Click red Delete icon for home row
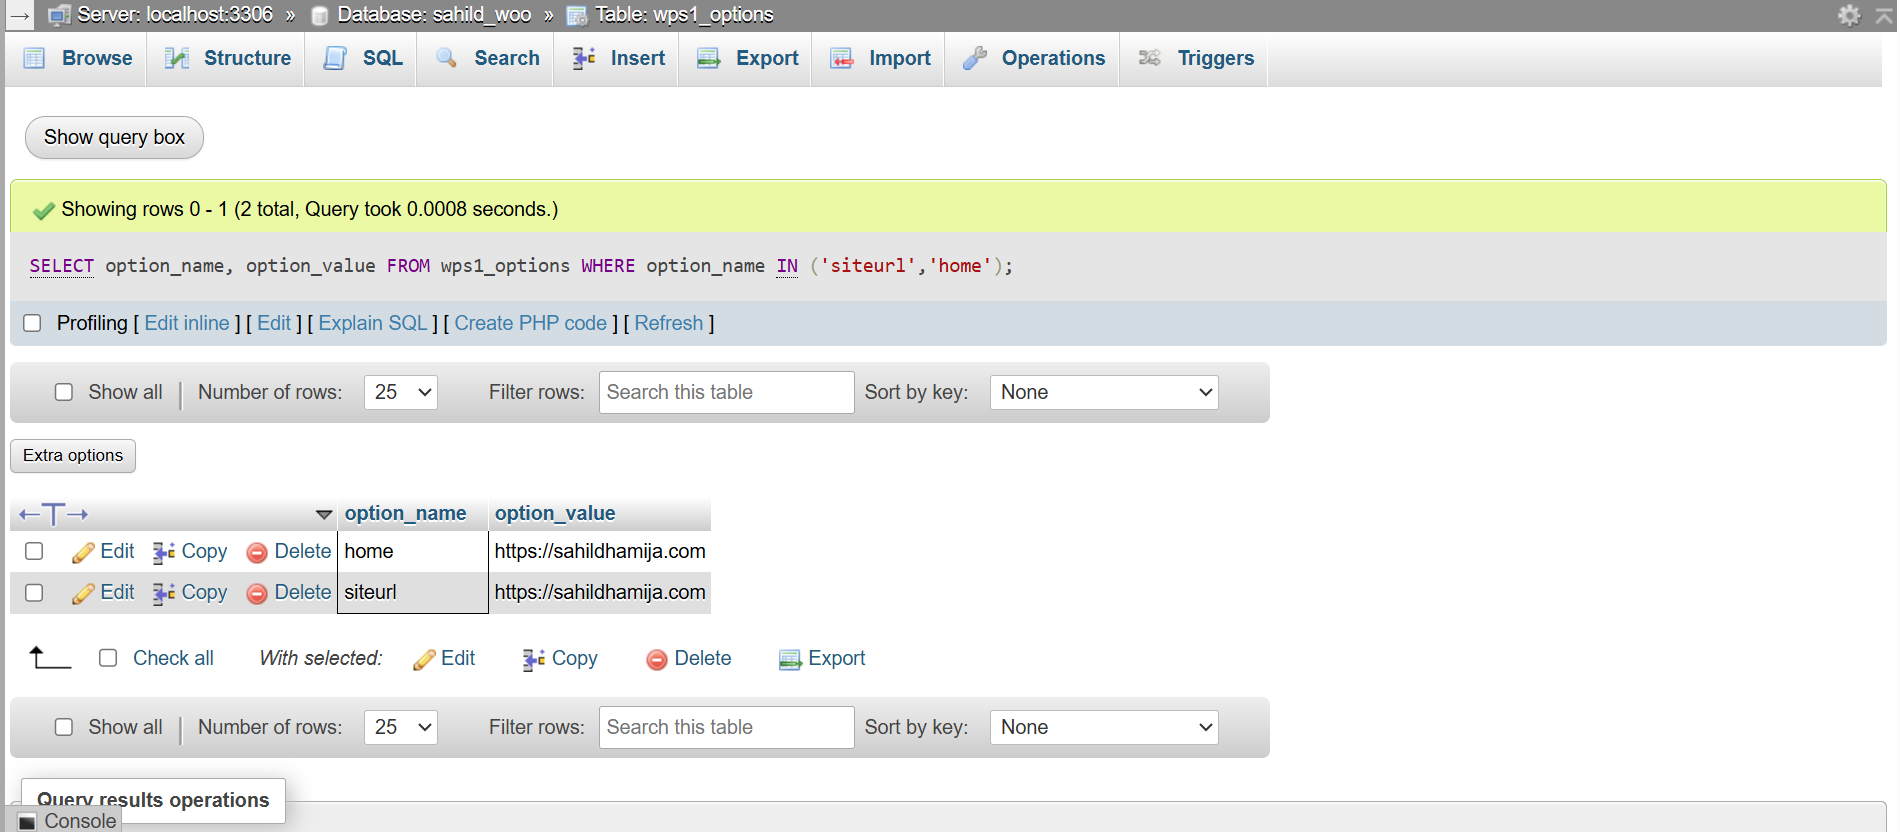The width and height of the screenshot is (1900, 832). tap(257, 552)
